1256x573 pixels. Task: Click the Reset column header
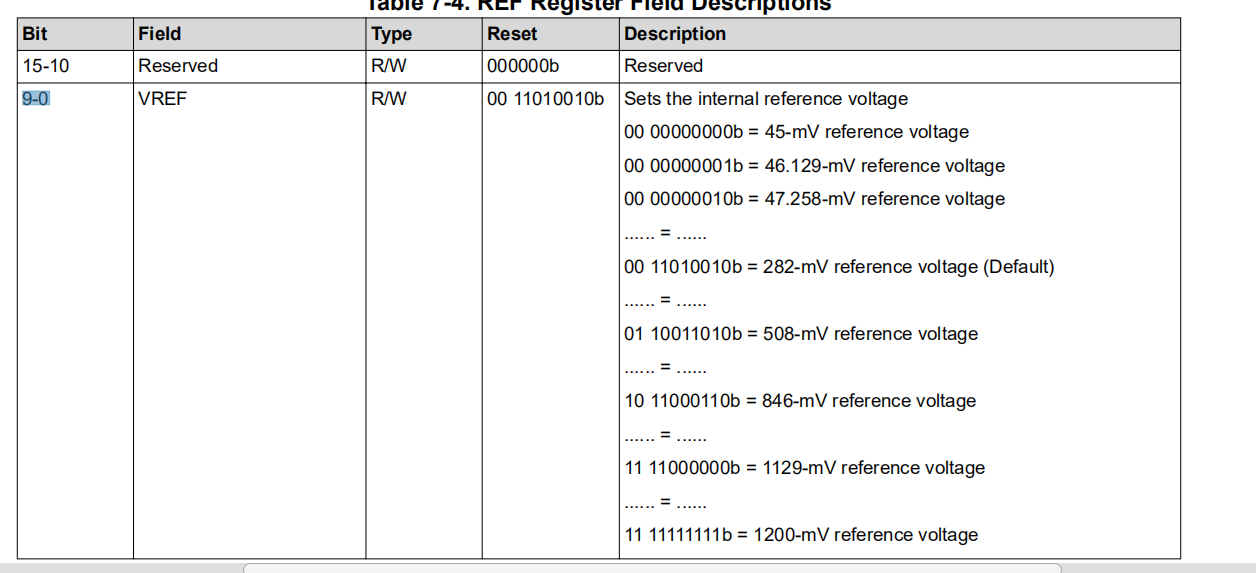point(512,34)
